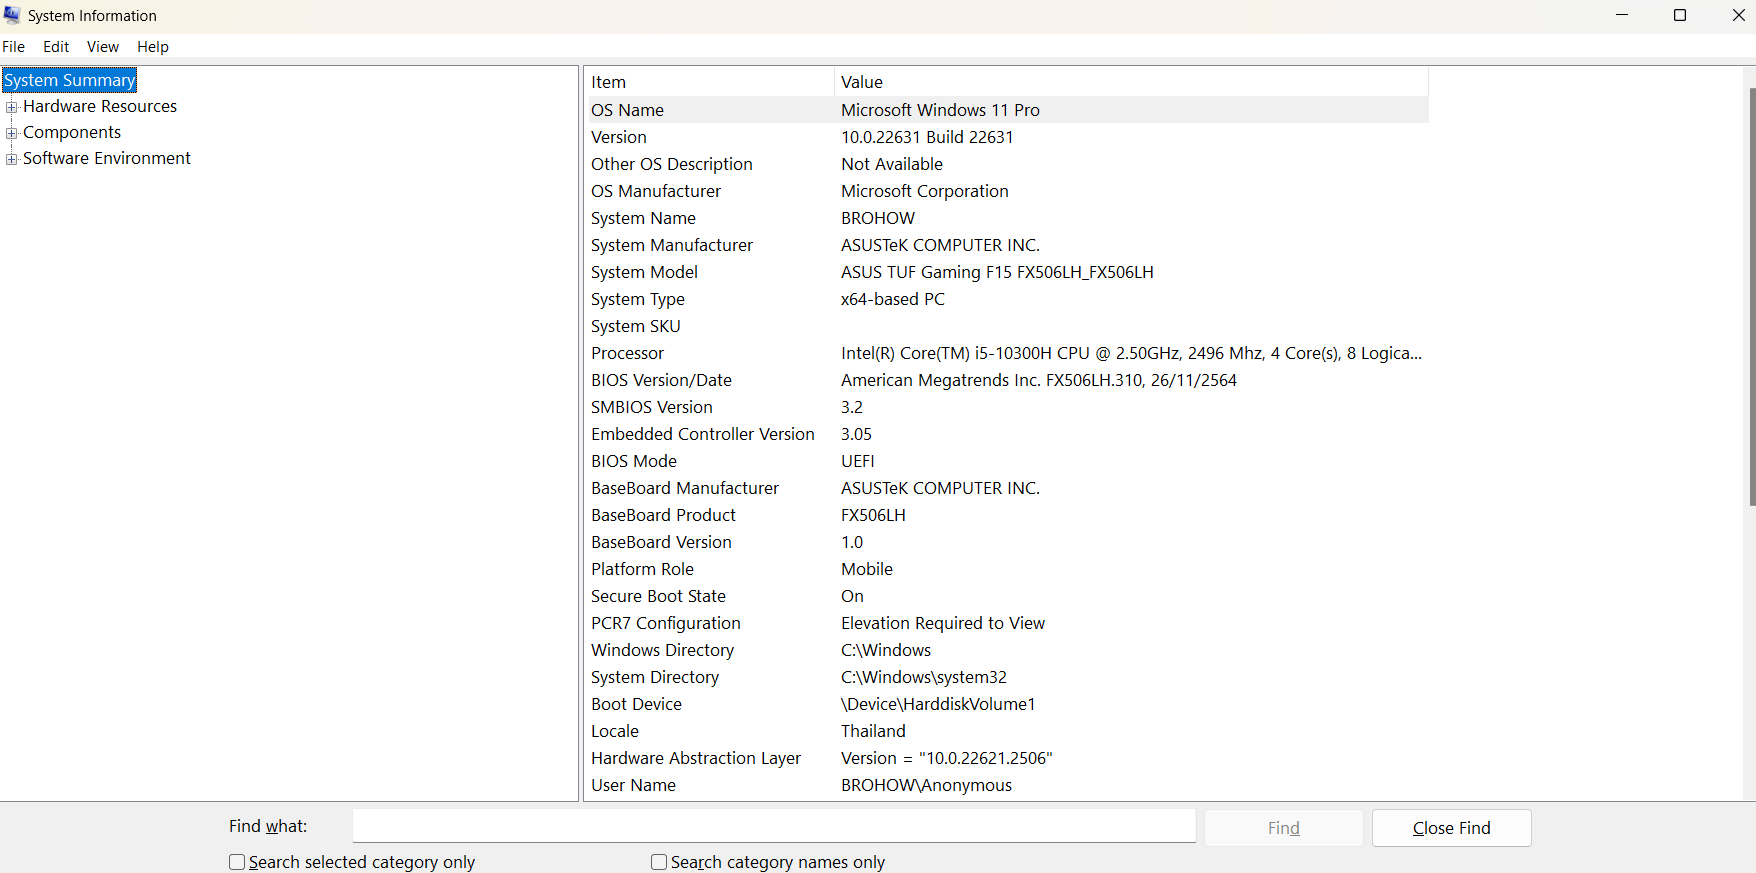The width and height of the screenshot is (1756, 873).
Task: Select the System SKU row
Action: [1007, 326]
